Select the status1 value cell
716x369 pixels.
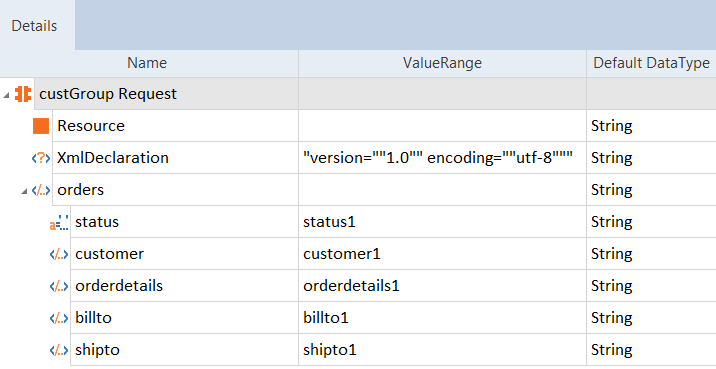tap(442, 221)
